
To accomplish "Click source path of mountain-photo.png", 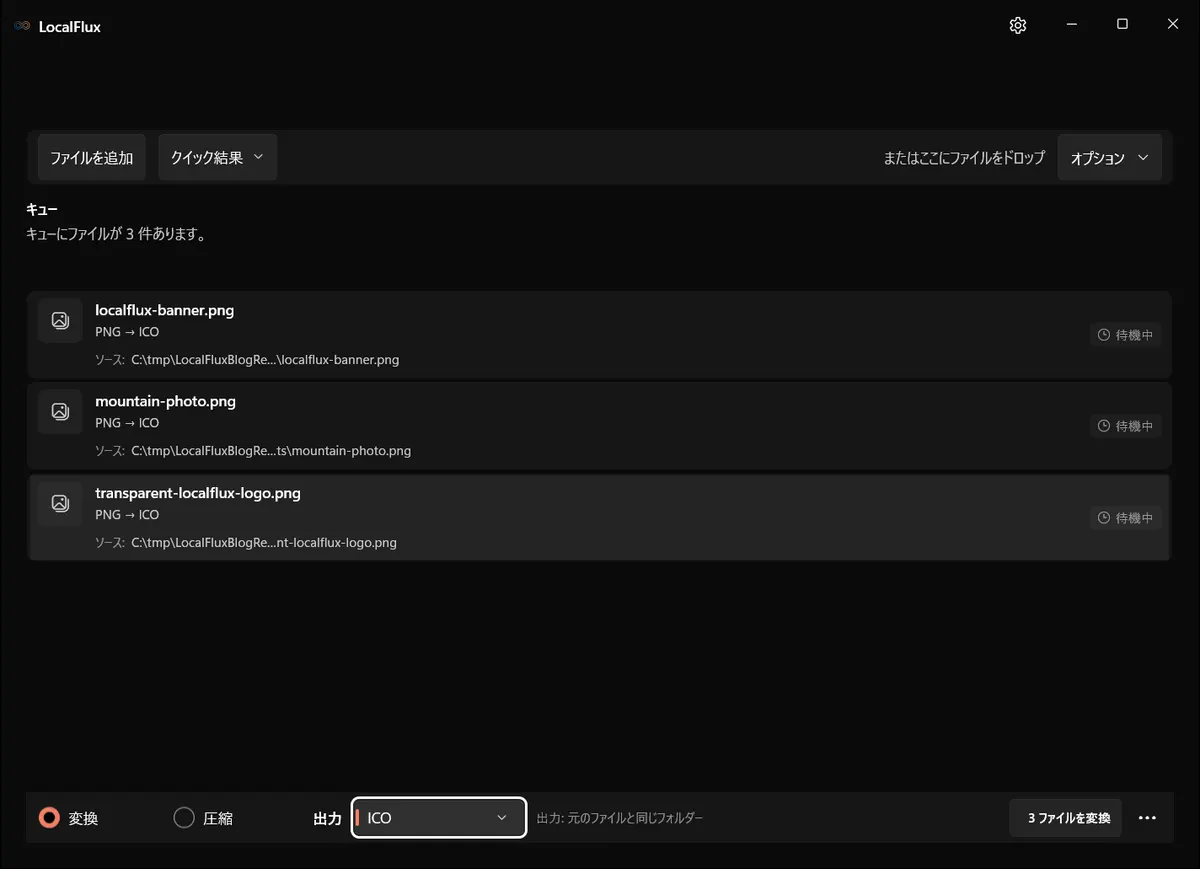I will (271, 451).
